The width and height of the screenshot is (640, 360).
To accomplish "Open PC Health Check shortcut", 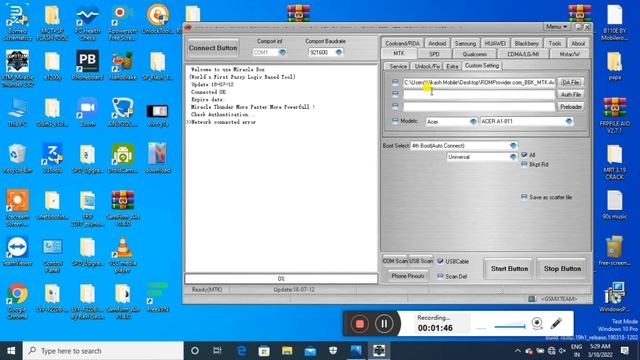I will coord(87,22).
